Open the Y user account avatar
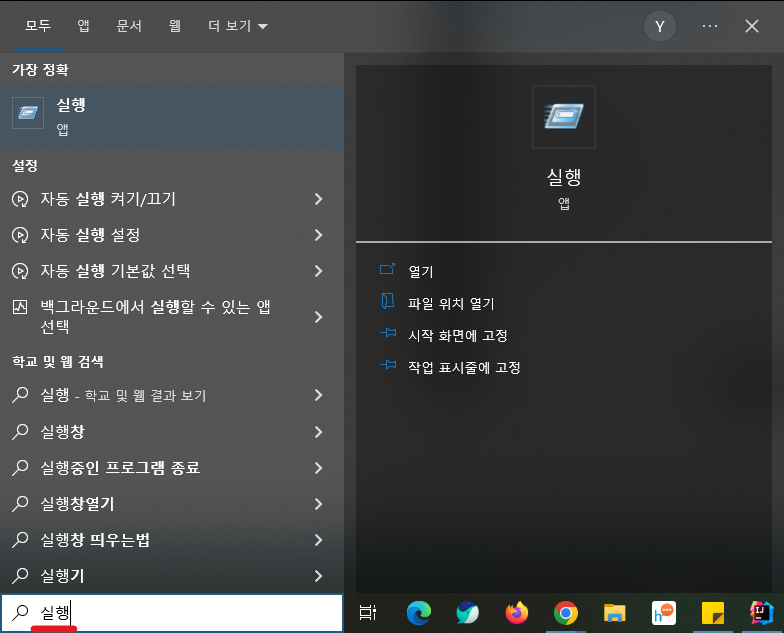Screen dimensions: 784x633 [660, 26]
